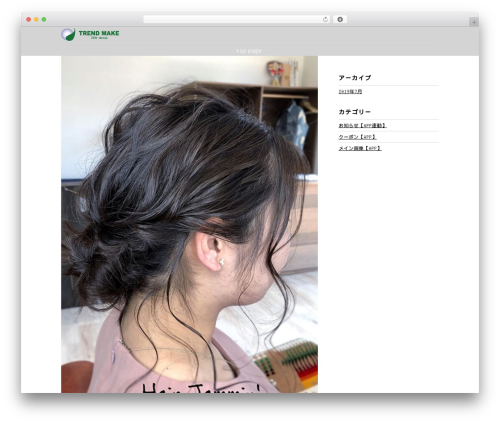This screenshot has height=423, width=500.
Task: Maximize the window with the green button
Action: [44, 19]
